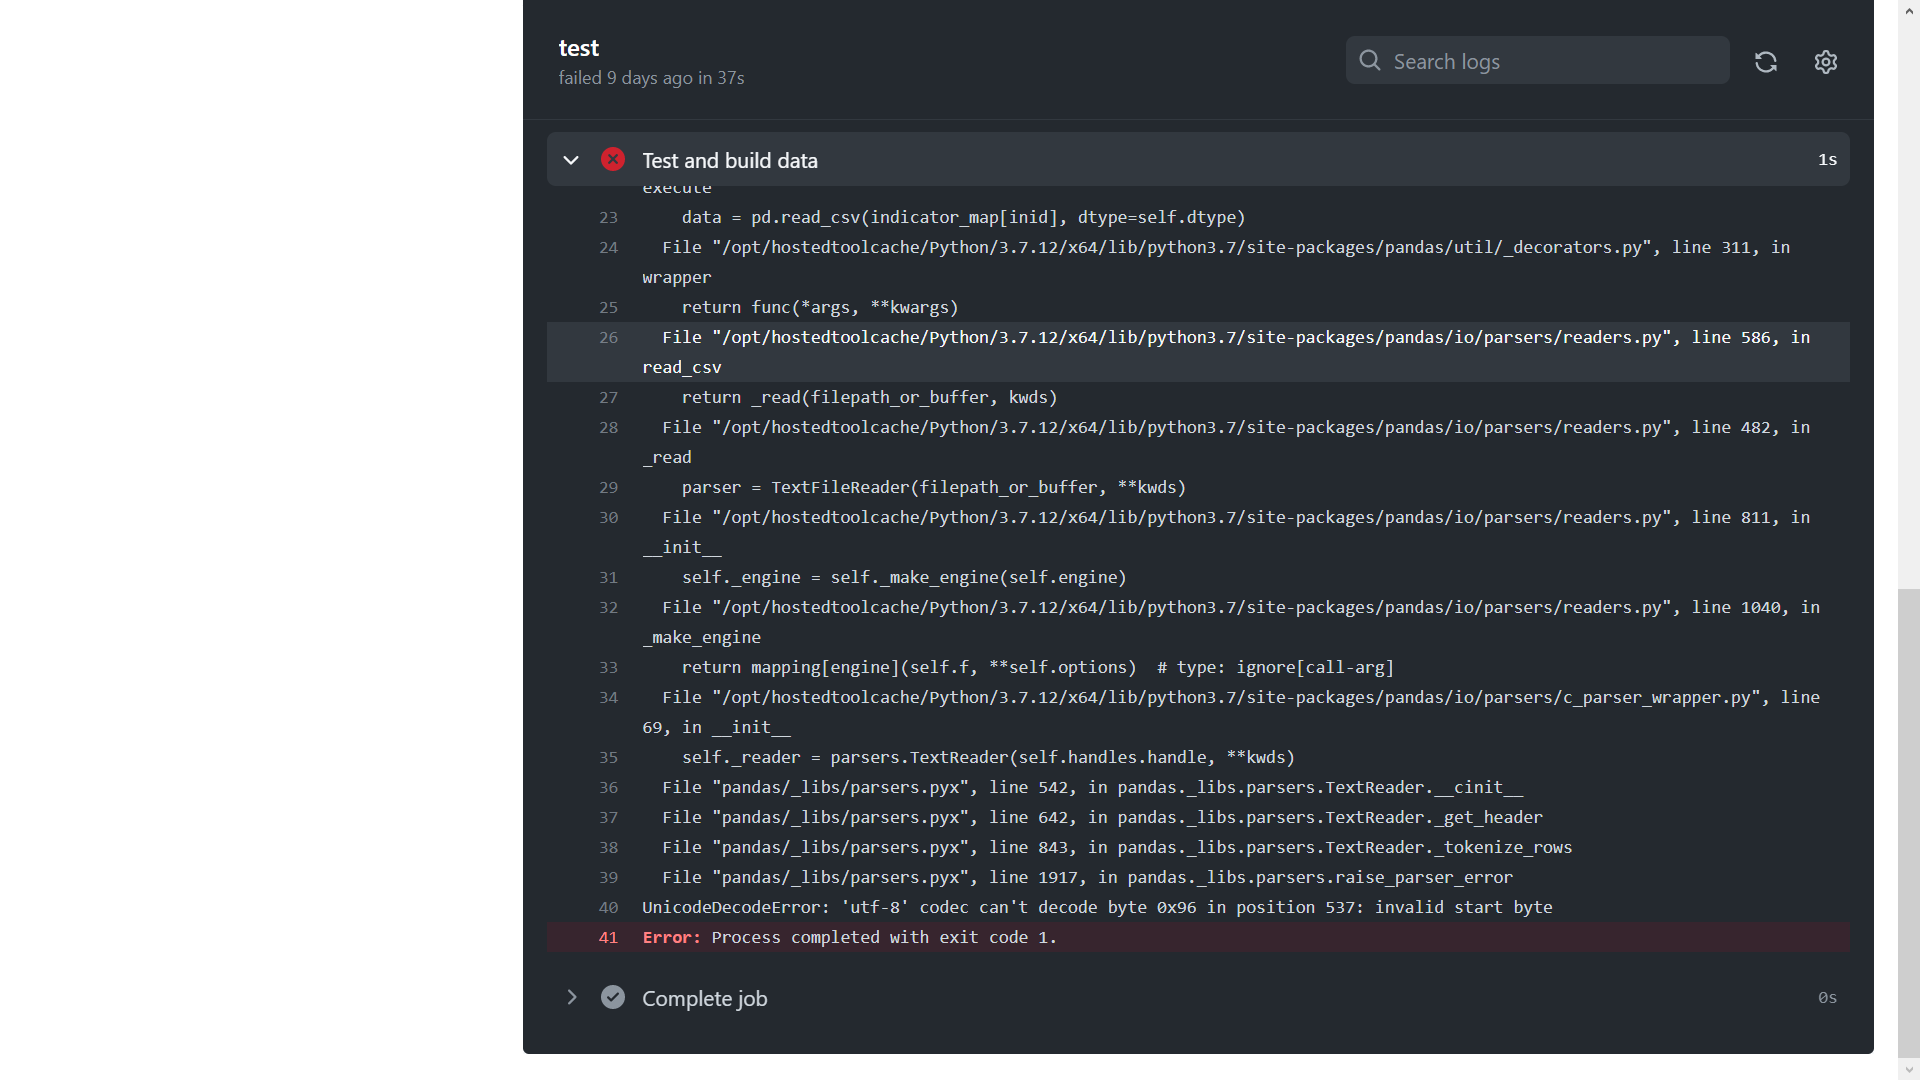Screen dimensions: 1920x1080
Task: Click line number 23
Action: 608,217
